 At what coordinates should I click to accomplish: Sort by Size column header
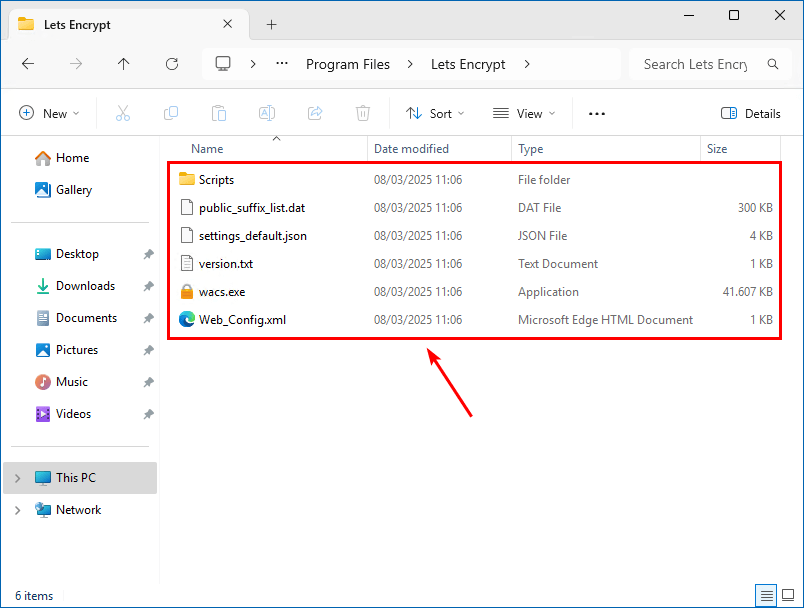[x=717, y=149]
